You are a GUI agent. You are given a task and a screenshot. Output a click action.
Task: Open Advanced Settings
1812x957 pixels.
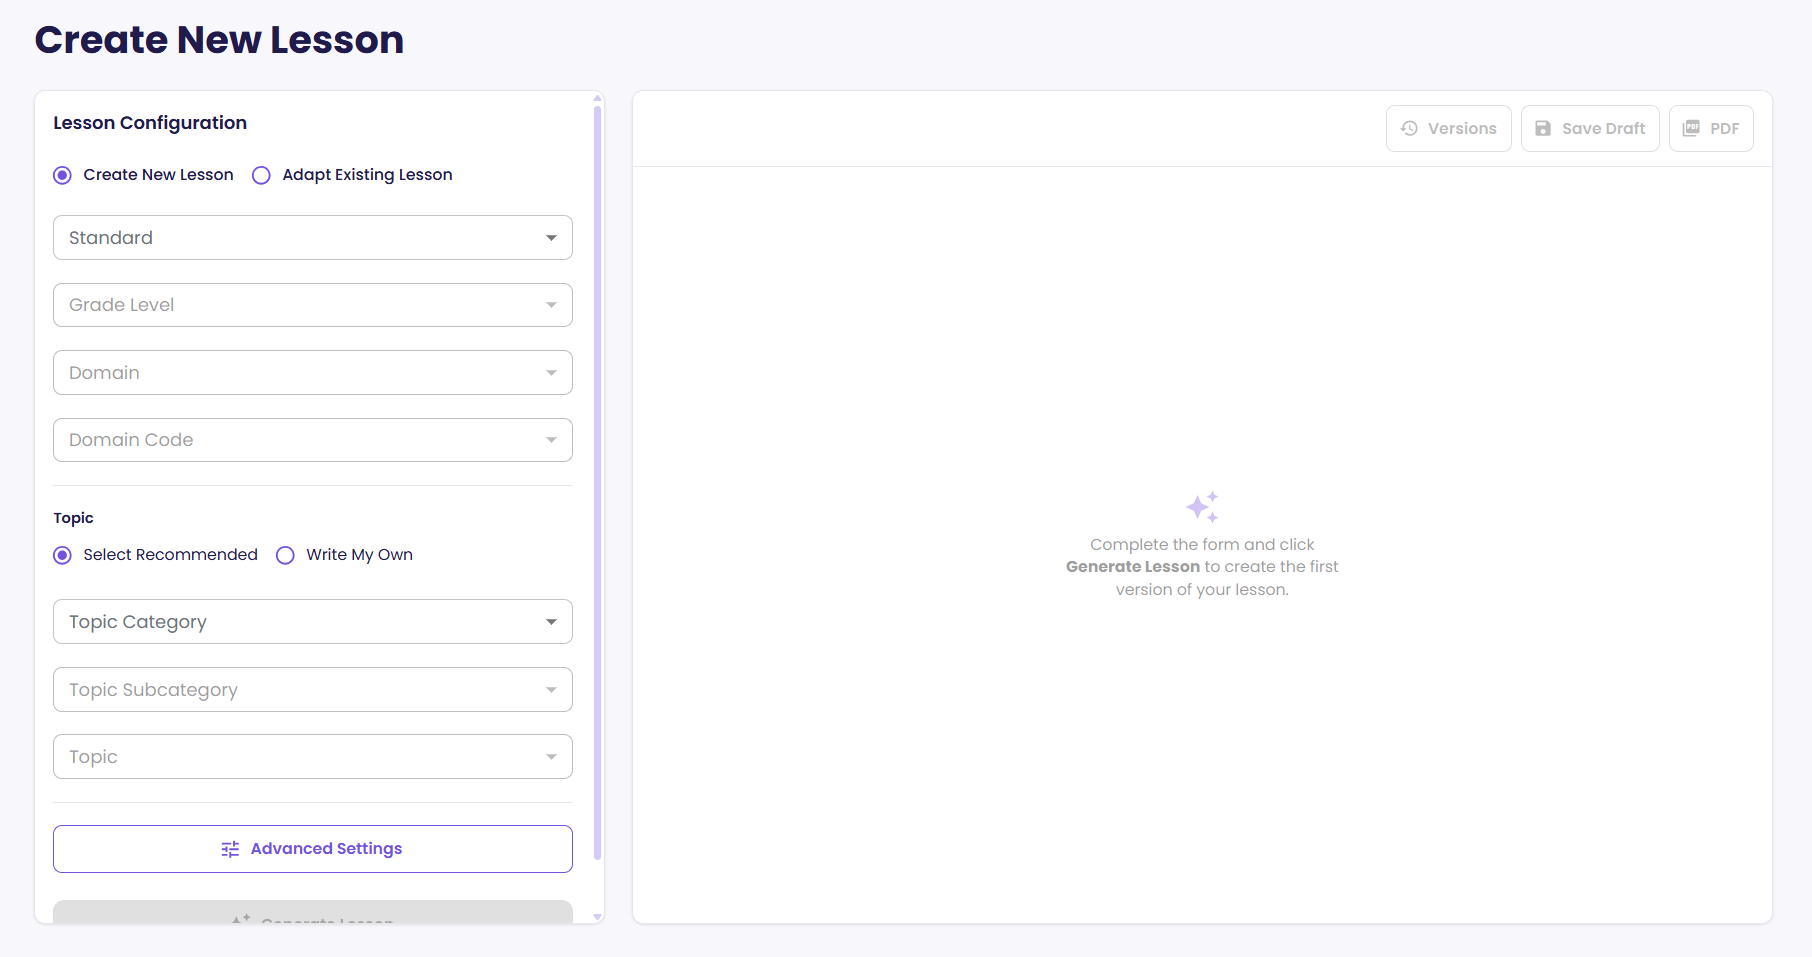tap(313, 849)
